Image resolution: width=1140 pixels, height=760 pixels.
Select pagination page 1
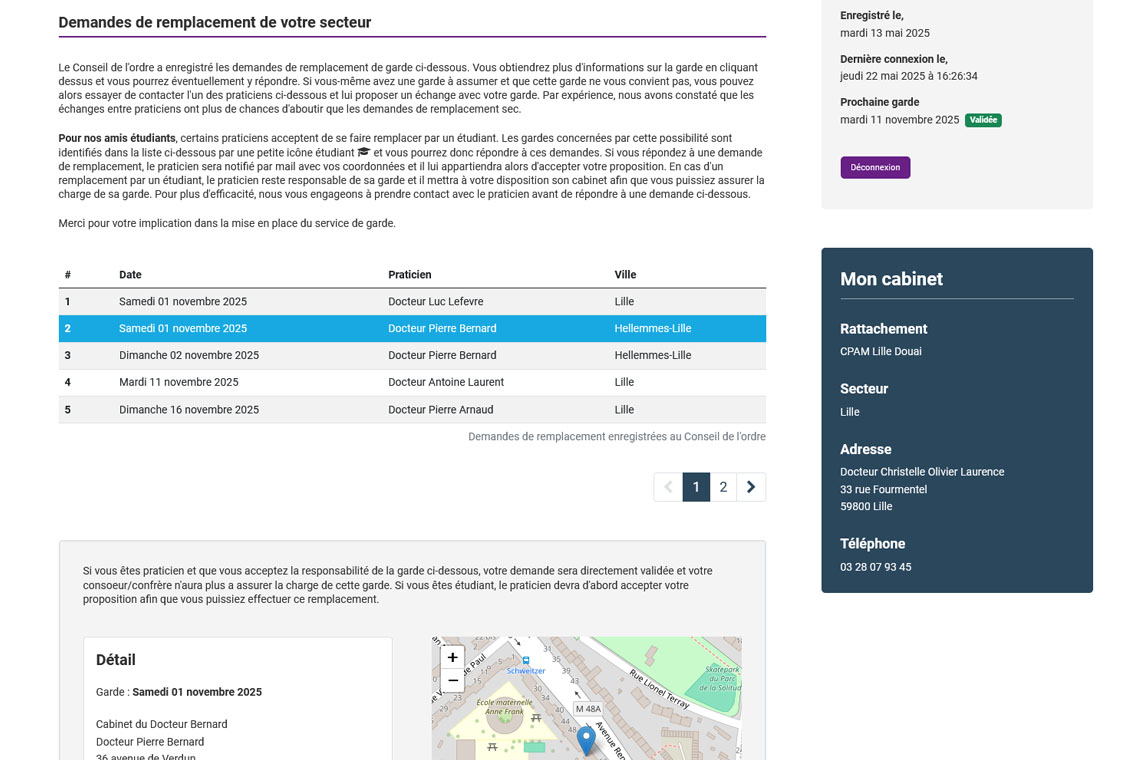pyautogui.click(x=696, y=487)
